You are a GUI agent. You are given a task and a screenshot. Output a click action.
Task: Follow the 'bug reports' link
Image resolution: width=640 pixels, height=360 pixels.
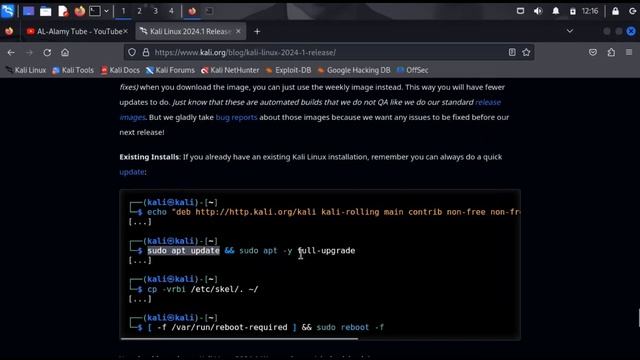pos(236,117)
